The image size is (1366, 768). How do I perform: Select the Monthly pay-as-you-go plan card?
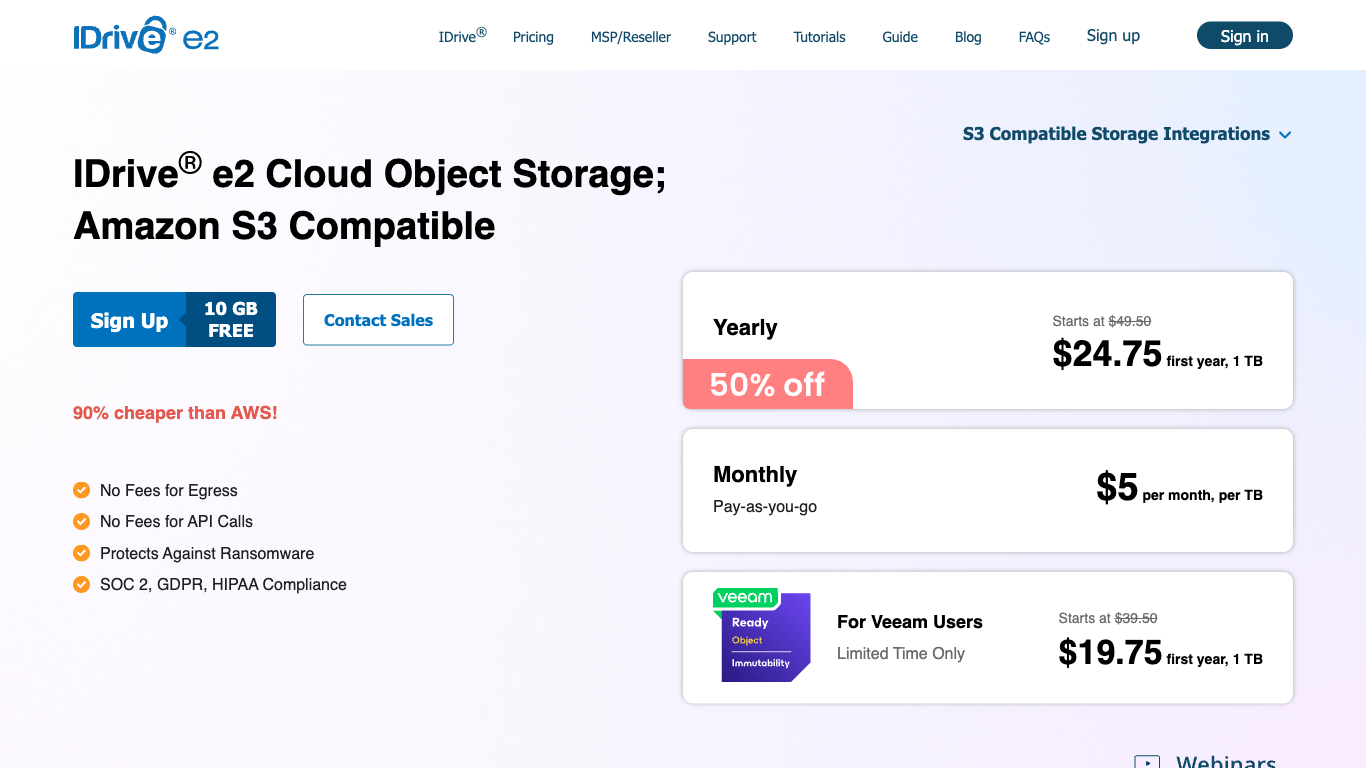click(987, 490)
